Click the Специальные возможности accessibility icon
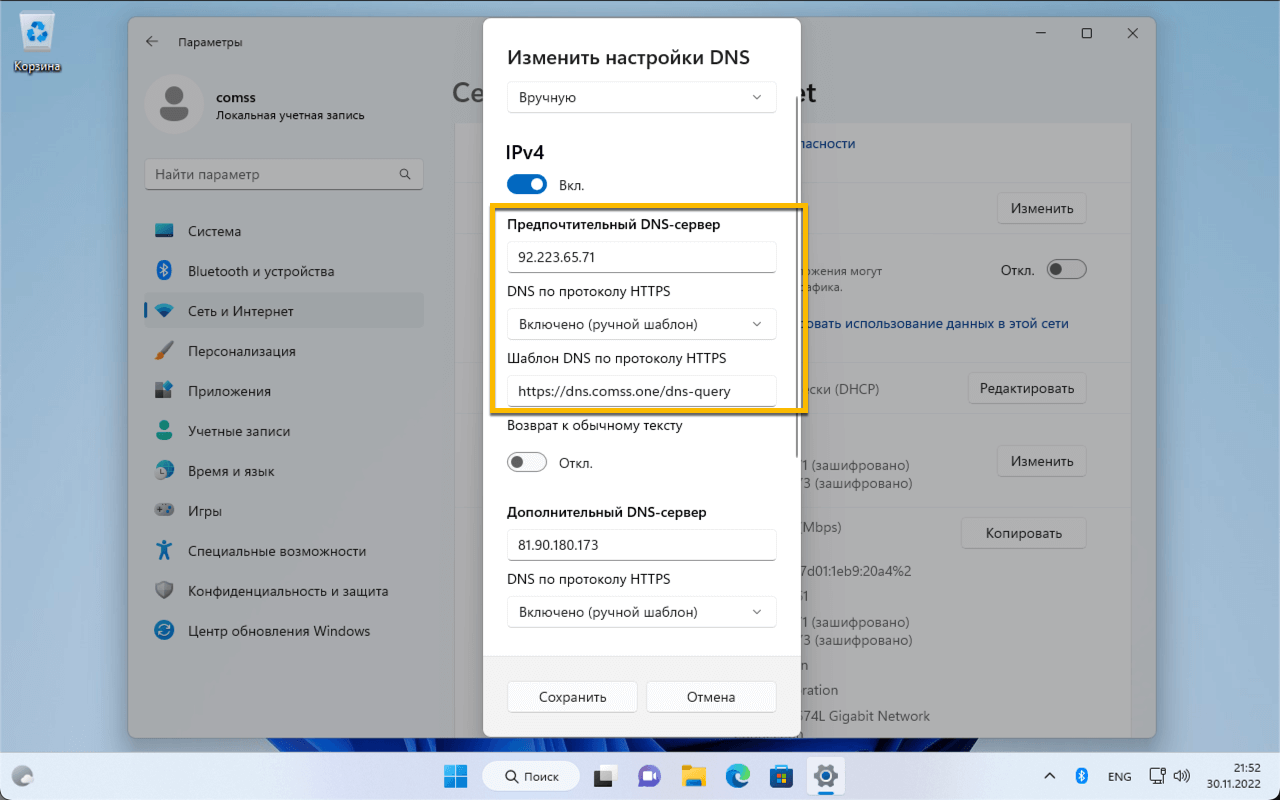 165,551
